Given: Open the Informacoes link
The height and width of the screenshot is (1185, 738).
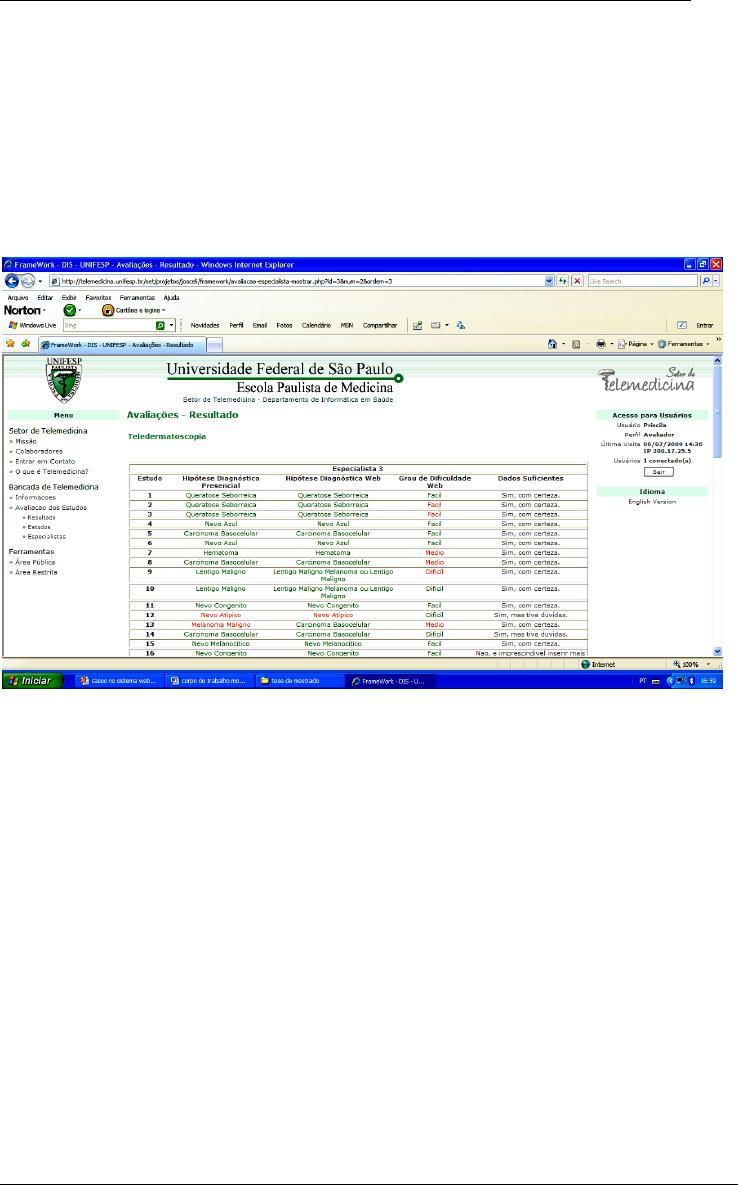Looking at the screenshot, I should pos(36,497).
